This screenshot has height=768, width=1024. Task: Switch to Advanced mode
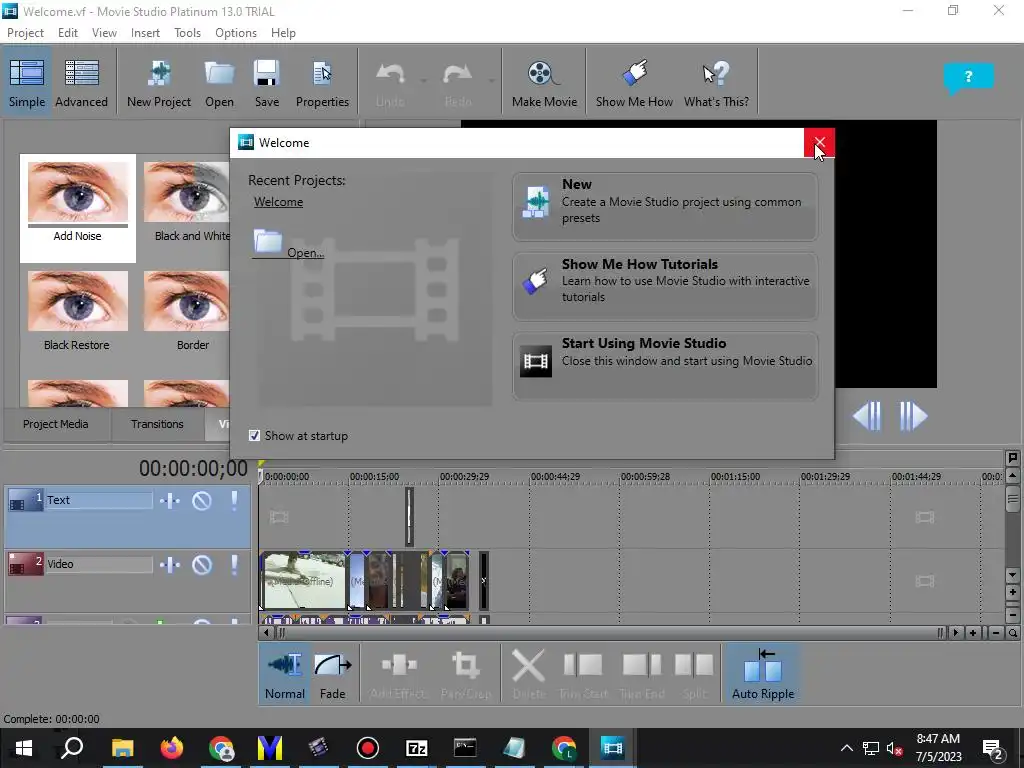pyautogui.click(x=81, y=82)
